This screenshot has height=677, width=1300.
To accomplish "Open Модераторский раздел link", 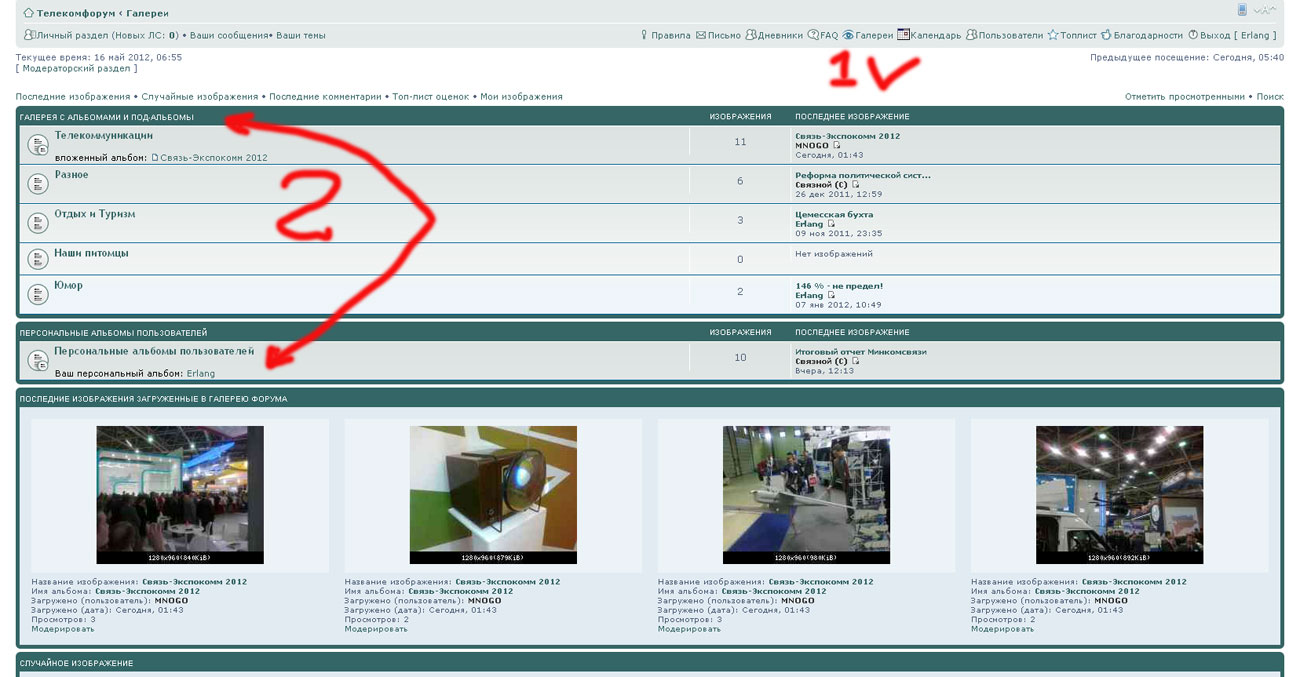I will pyautogui.click(x=77, y=68).
